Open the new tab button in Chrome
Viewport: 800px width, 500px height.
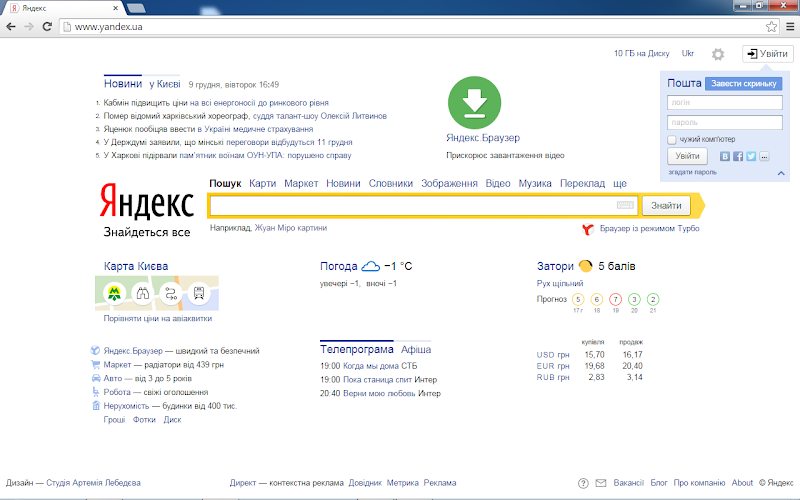(x=136, y=8)
